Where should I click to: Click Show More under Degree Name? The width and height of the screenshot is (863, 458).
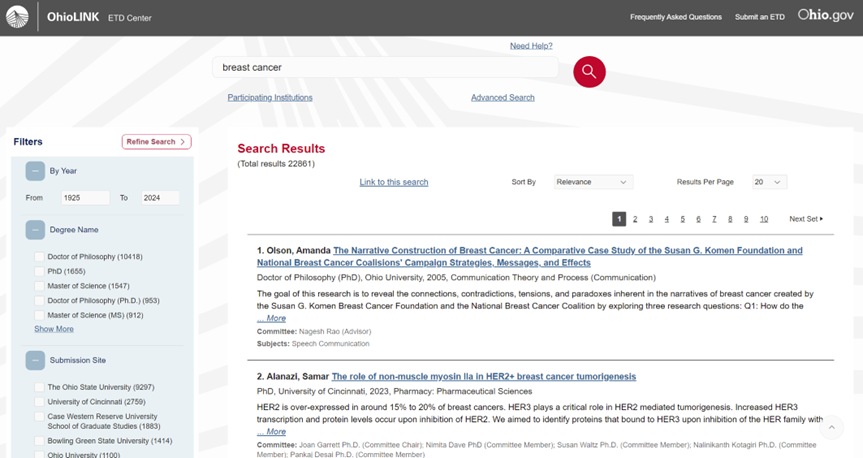54,329
